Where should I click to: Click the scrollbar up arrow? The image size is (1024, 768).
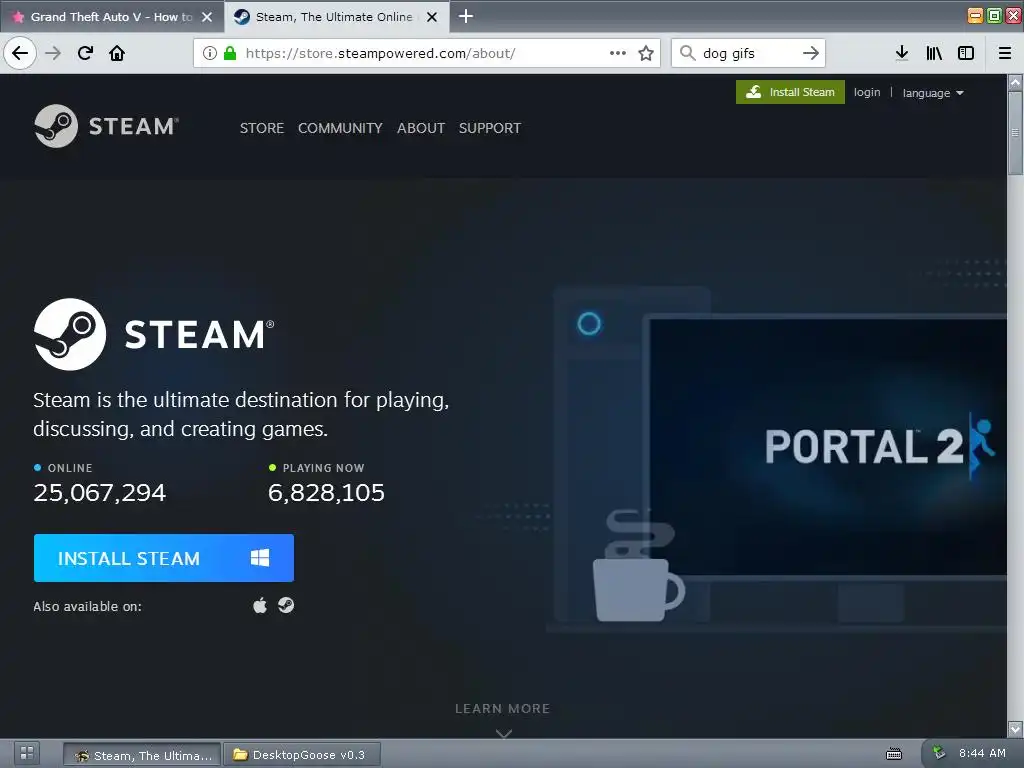tap(1015, 82)
